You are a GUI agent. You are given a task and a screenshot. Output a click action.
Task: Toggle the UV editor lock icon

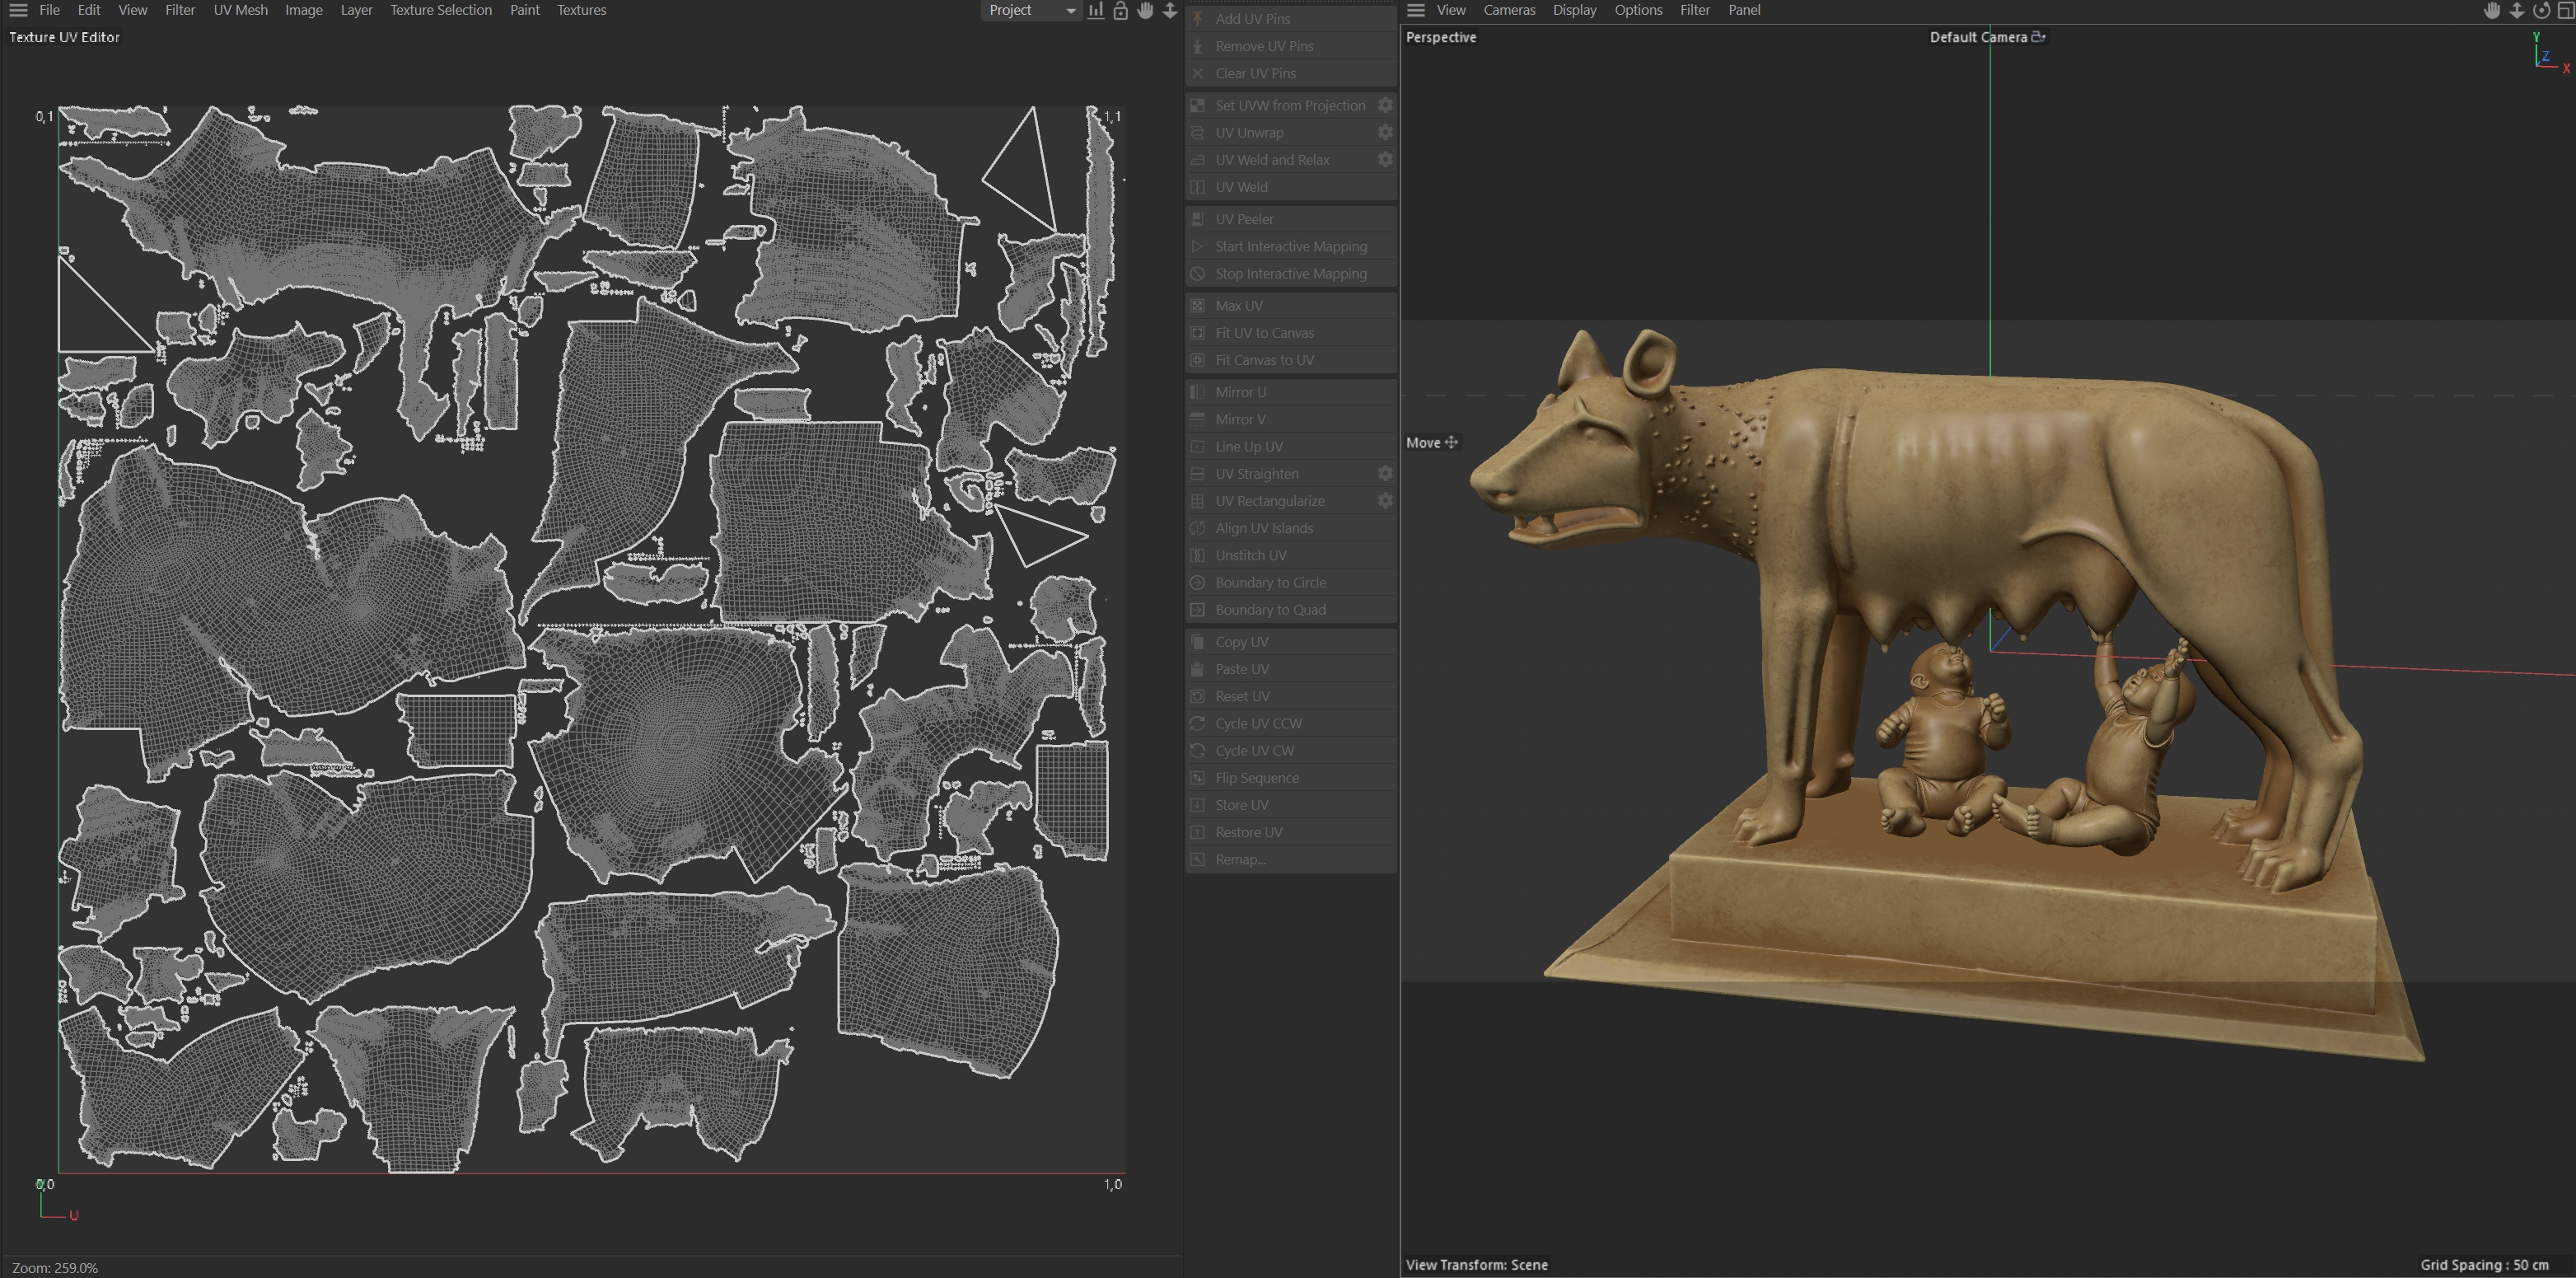coord(1120,10)
